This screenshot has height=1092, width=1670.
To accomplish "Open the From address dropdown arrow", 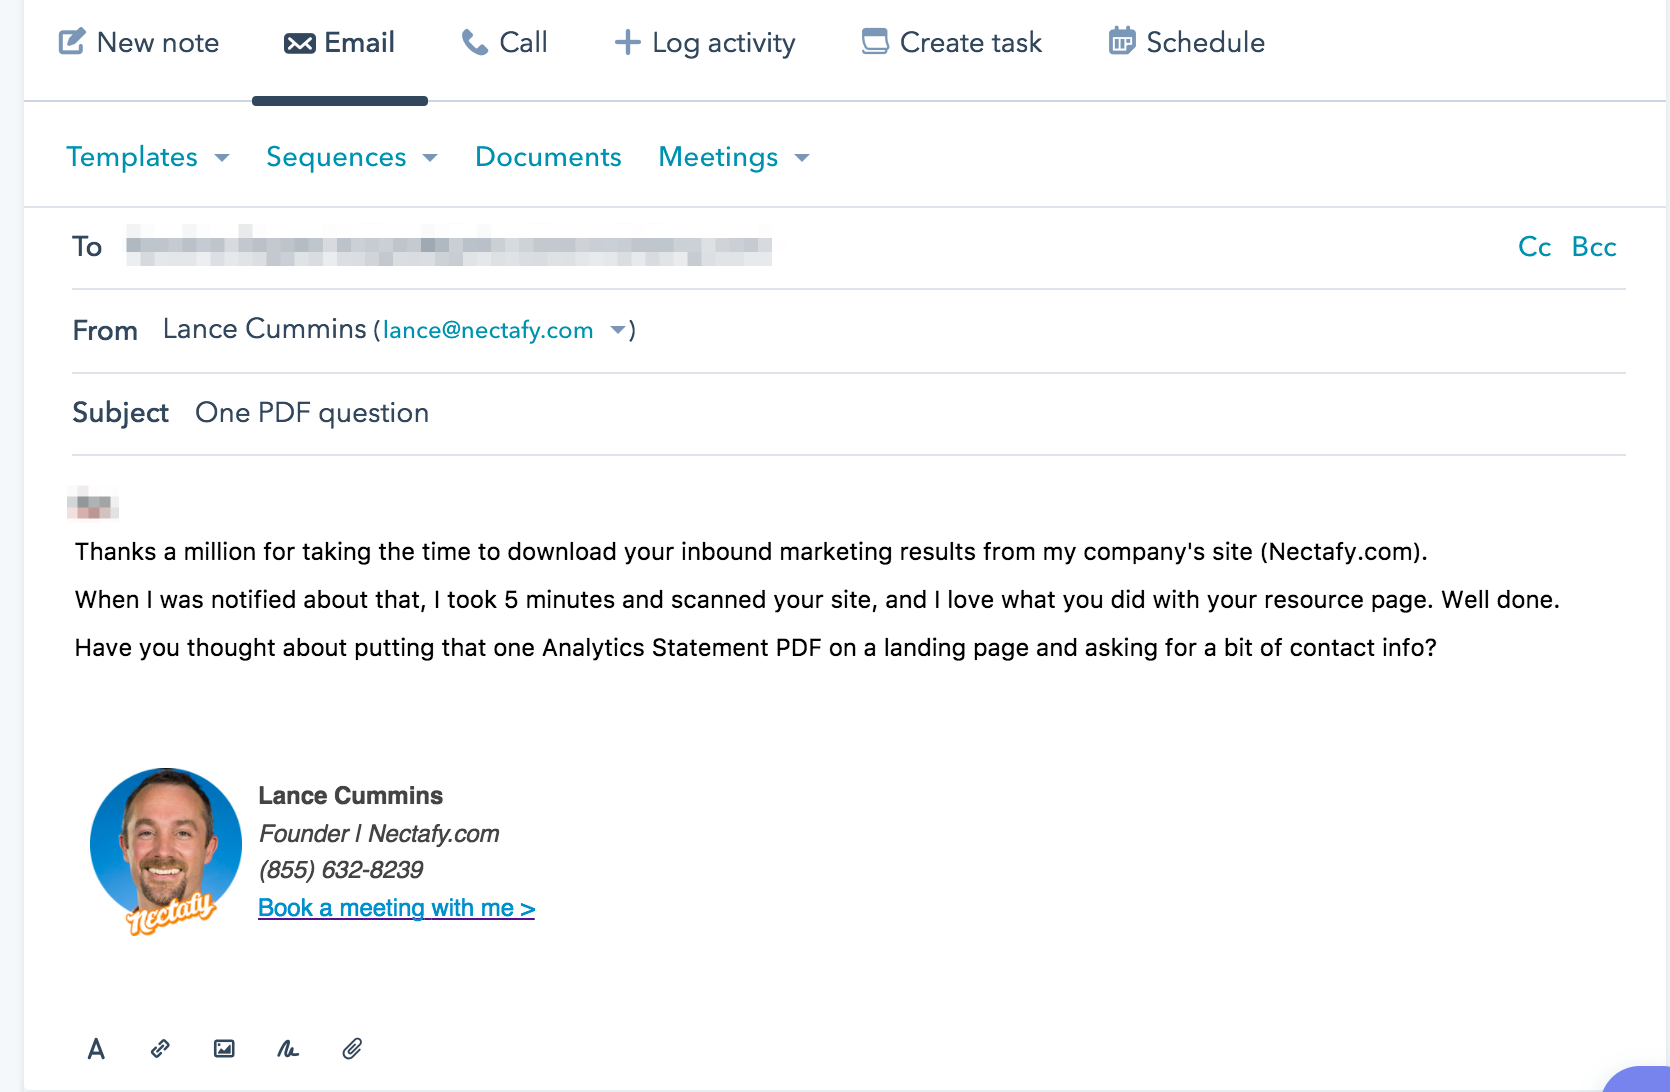I will [x=618, y=329].
